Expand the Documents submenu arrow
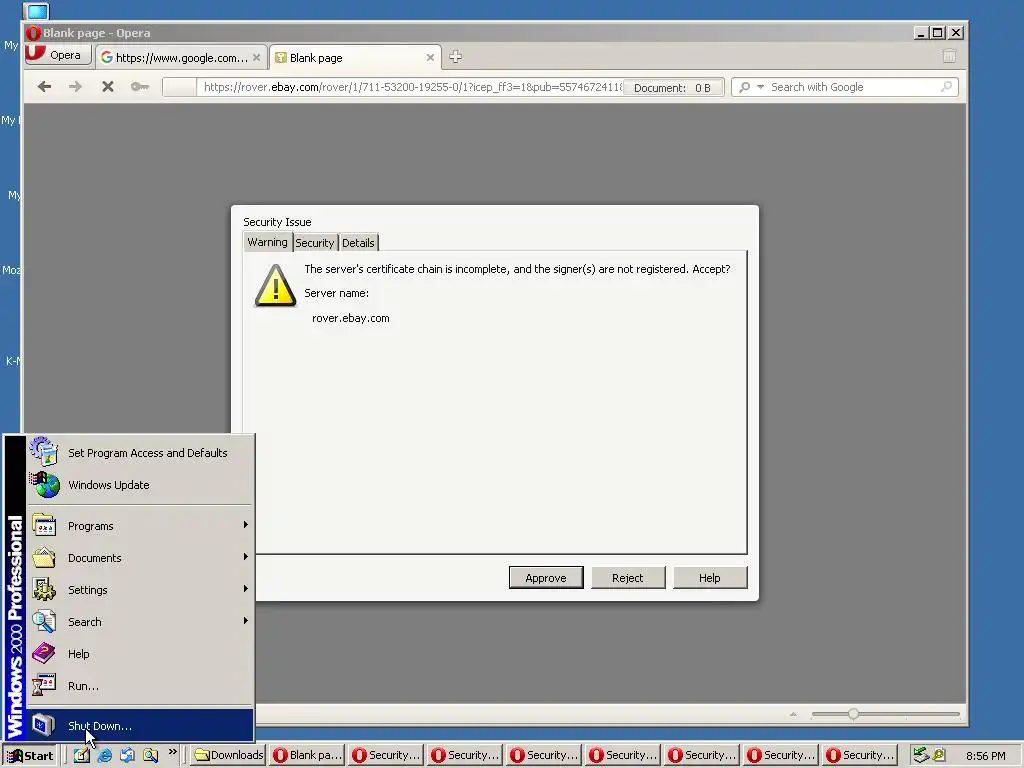 coord(246,557)
